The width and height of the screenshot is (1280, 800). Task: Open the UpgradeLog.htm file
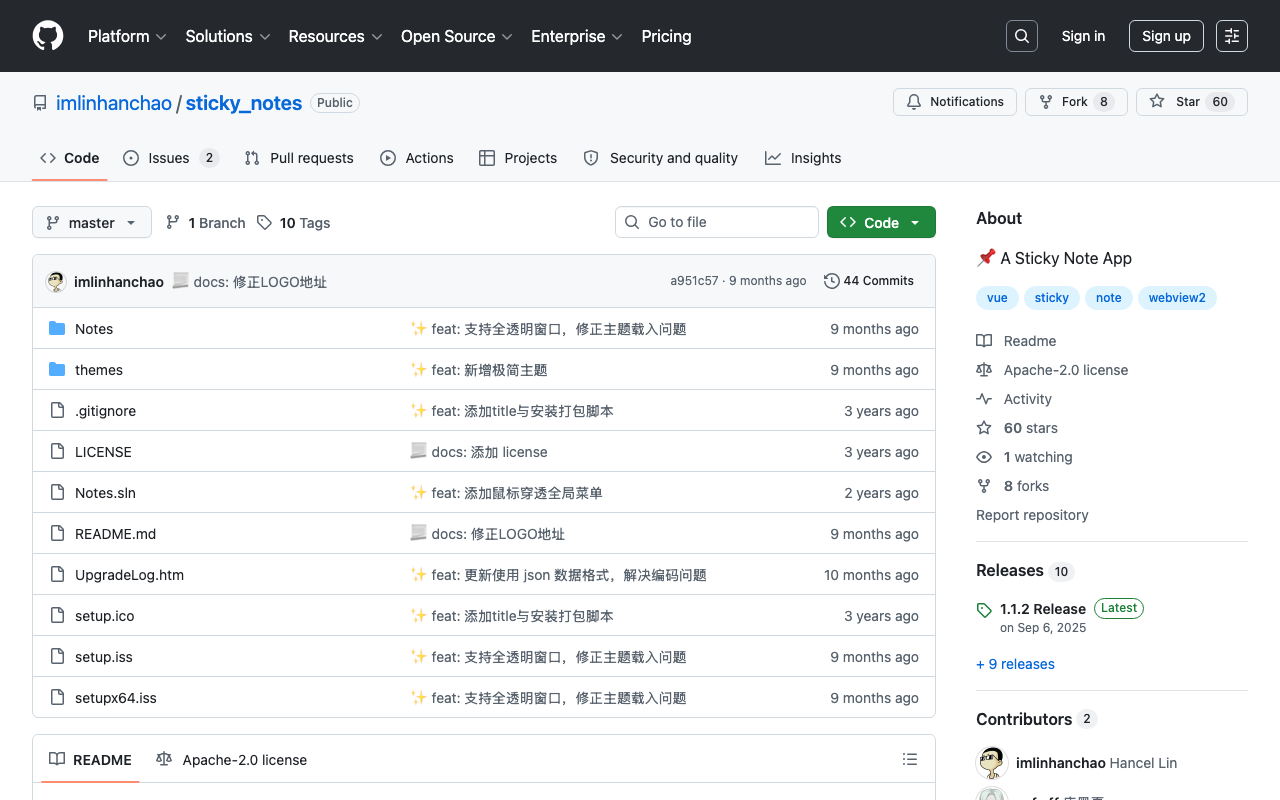click(x=129, y=575)
